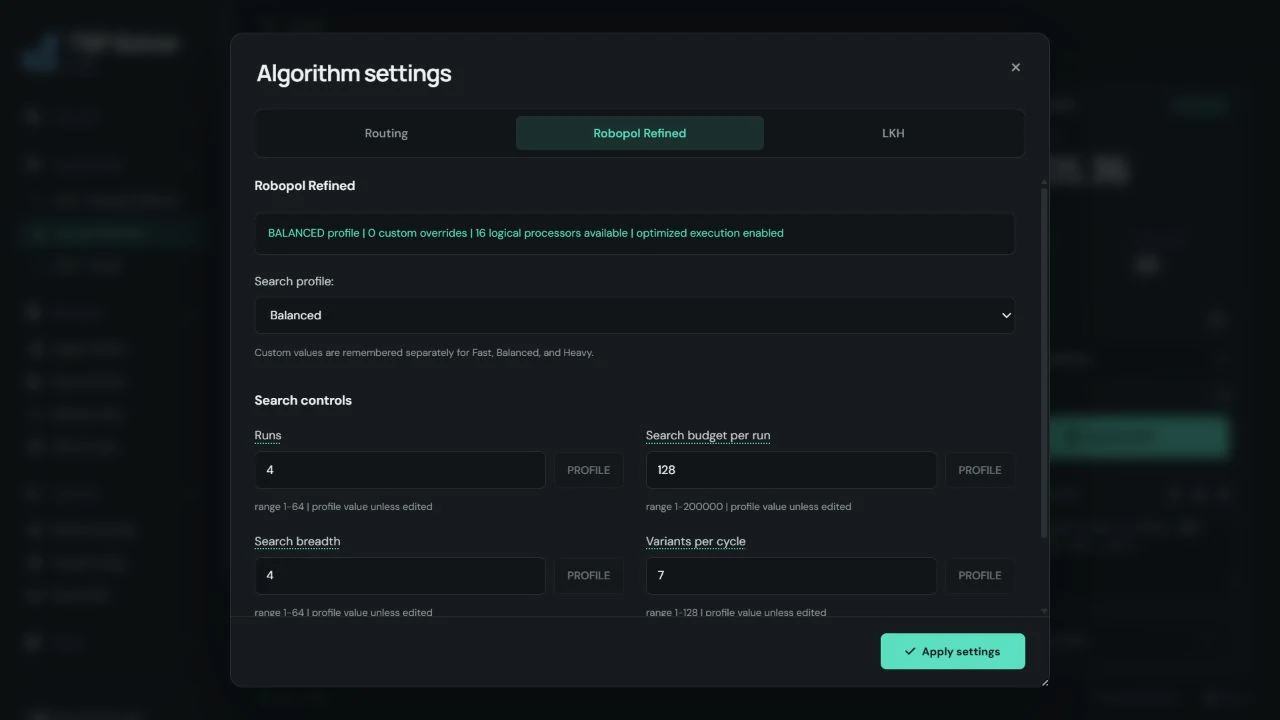
Task: Click the scrollbar up arrow
Action: [x=1045, y=182]
